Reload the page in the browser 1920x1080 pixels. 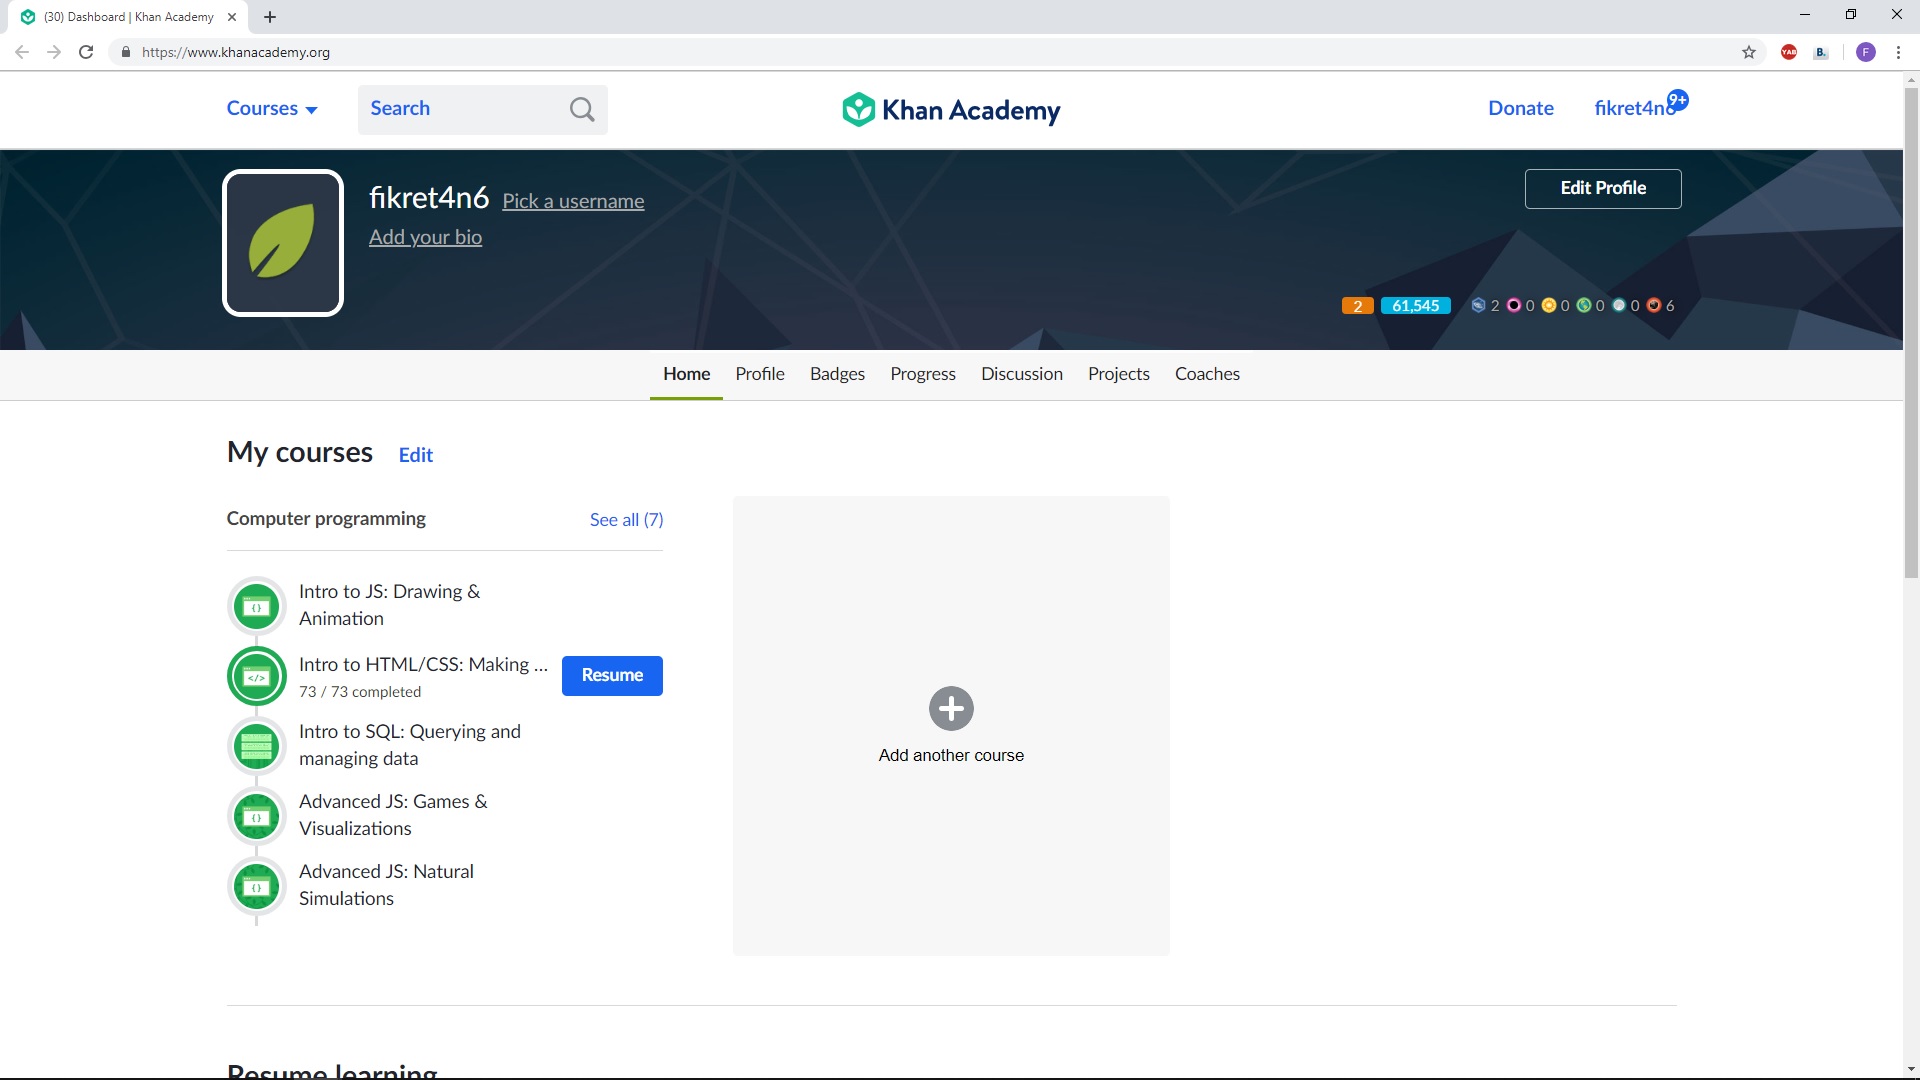86,52
